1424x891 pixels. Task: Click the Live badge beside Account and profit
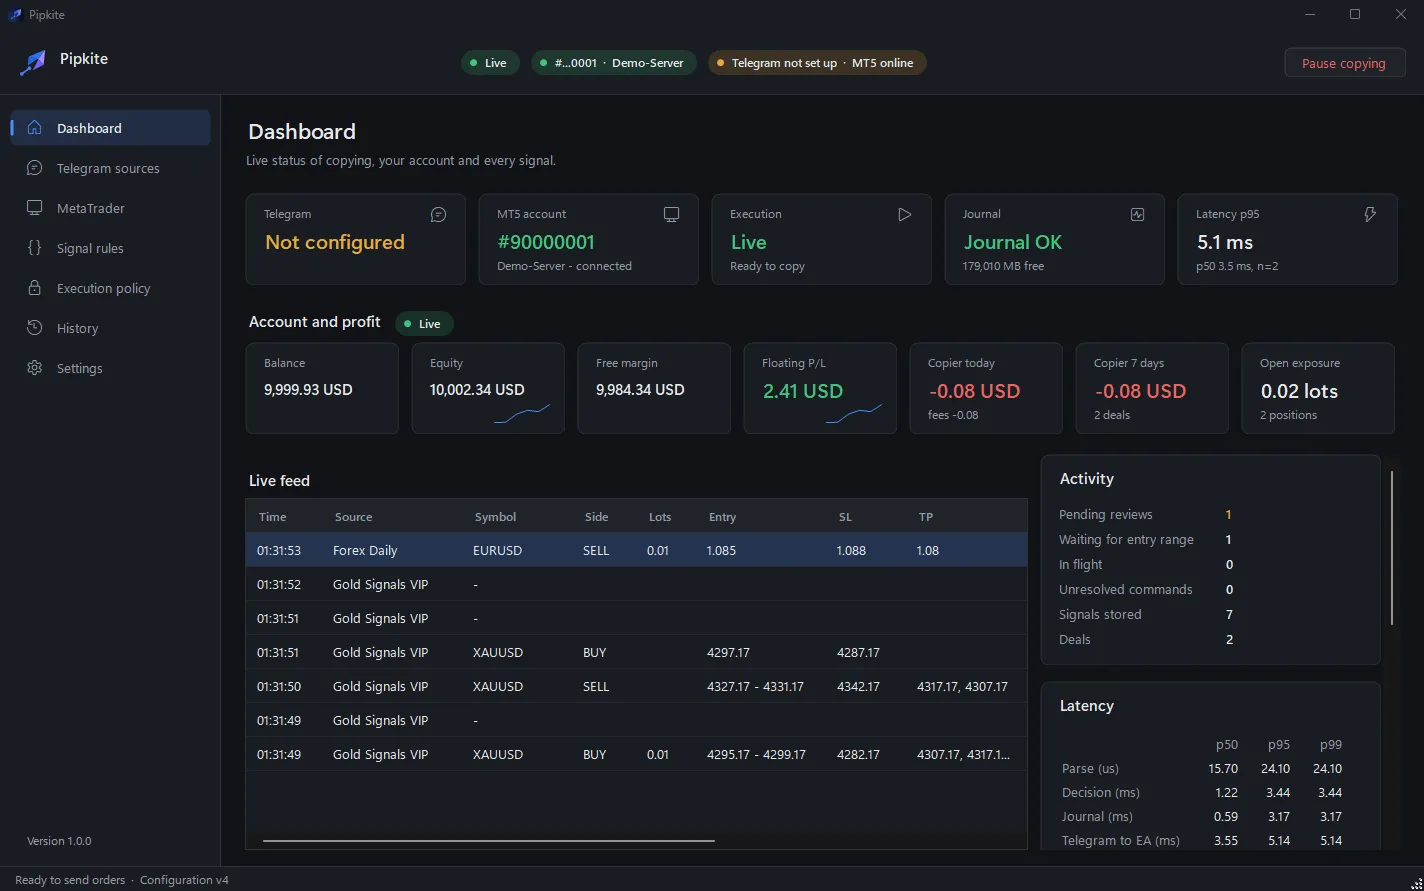point(424,324)
